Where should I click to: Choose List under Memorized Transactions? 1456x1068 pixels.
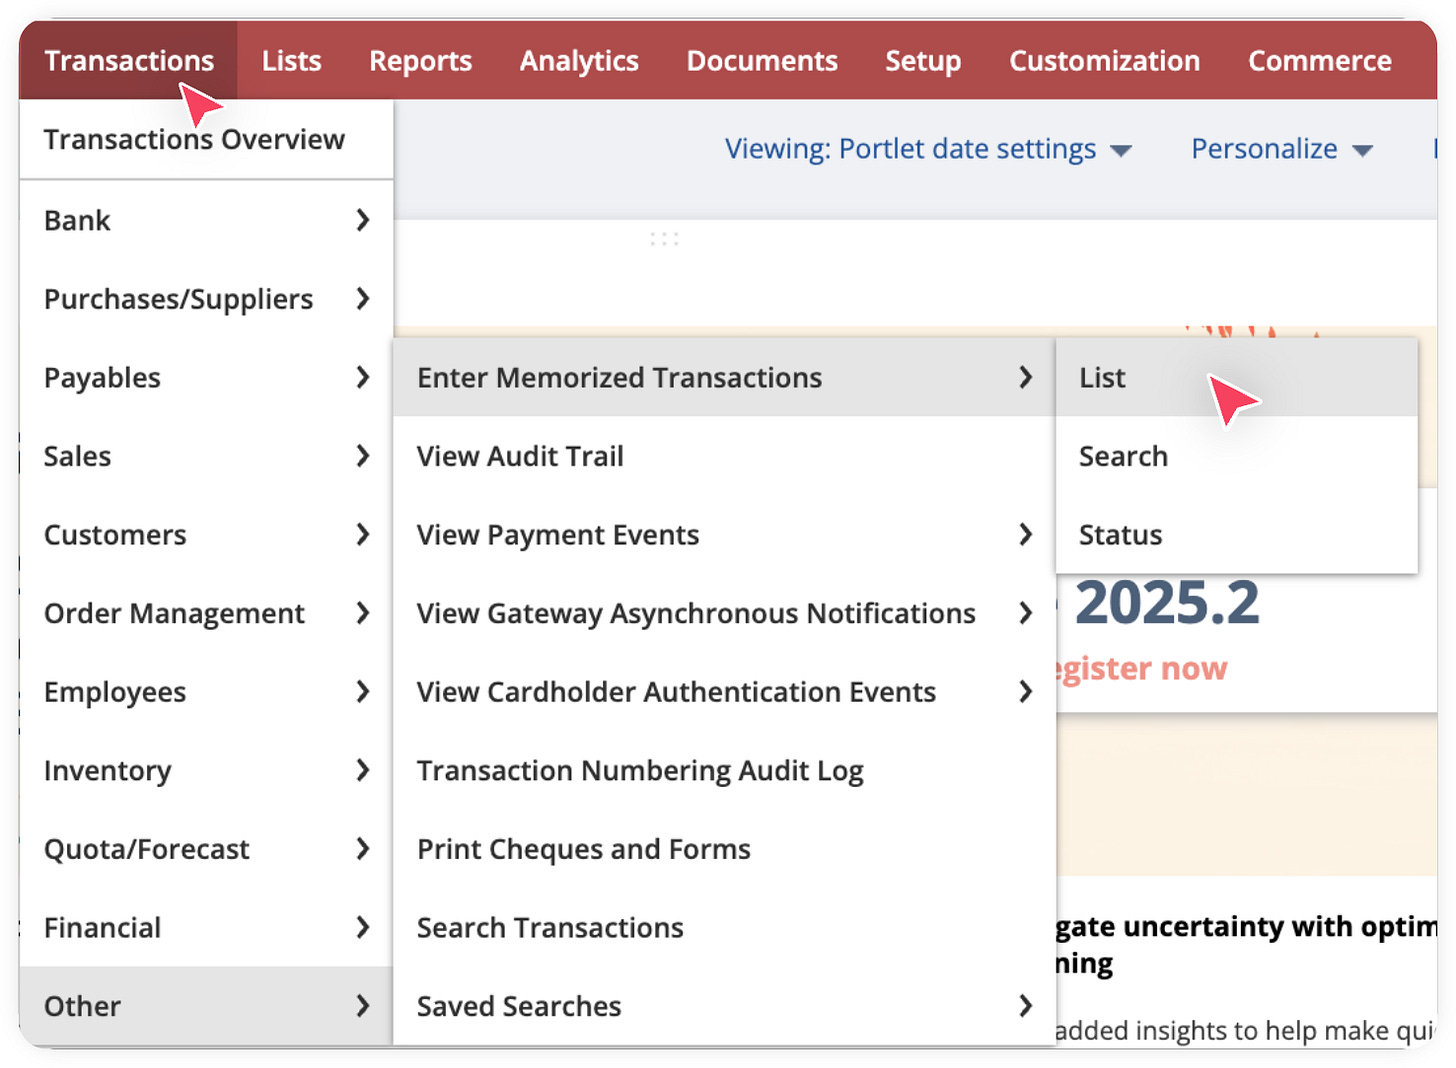[1237, 378]
